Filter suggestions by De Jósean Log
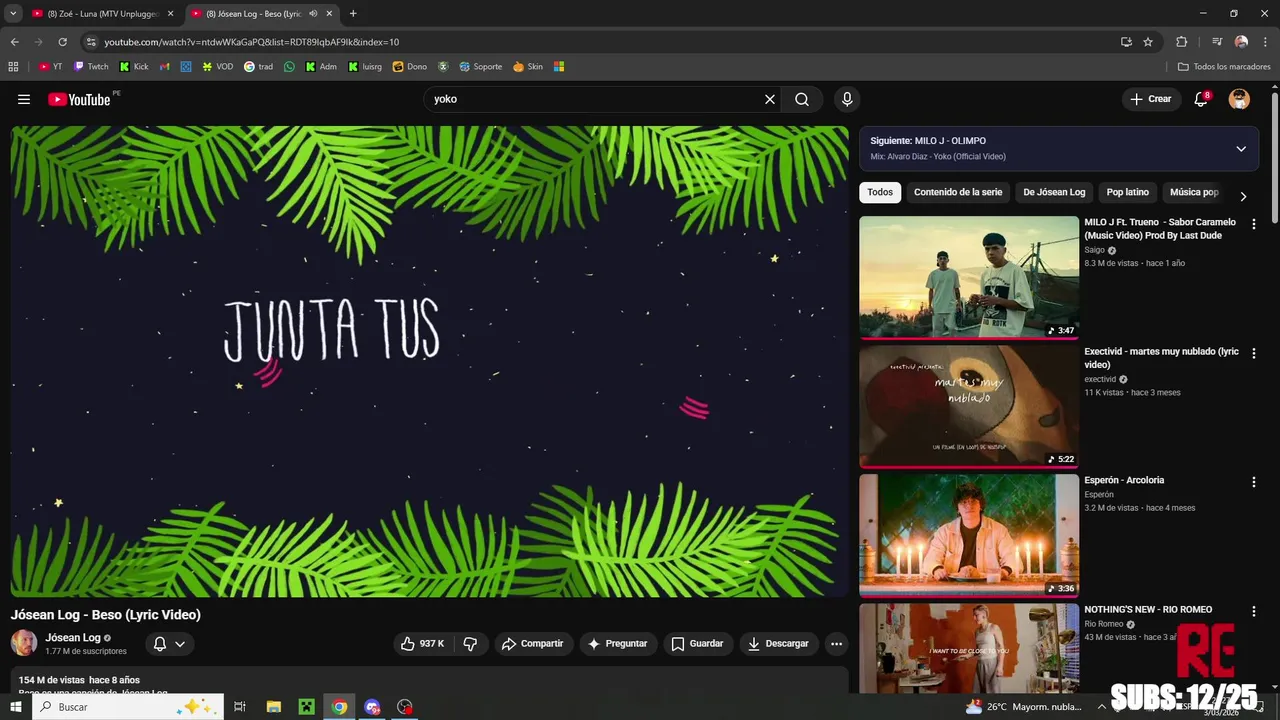 tap(1054, 192)
